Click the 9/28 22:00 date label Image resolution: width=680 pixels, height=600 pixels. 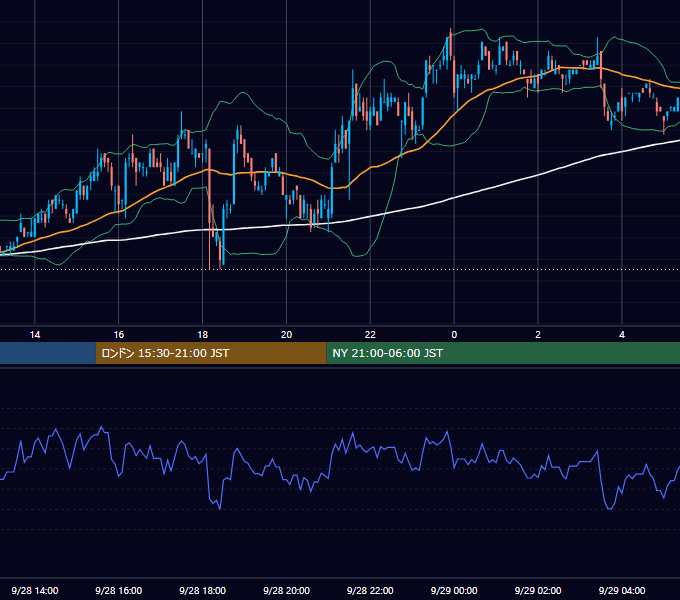pyautogui.click(x=370, y=590)
